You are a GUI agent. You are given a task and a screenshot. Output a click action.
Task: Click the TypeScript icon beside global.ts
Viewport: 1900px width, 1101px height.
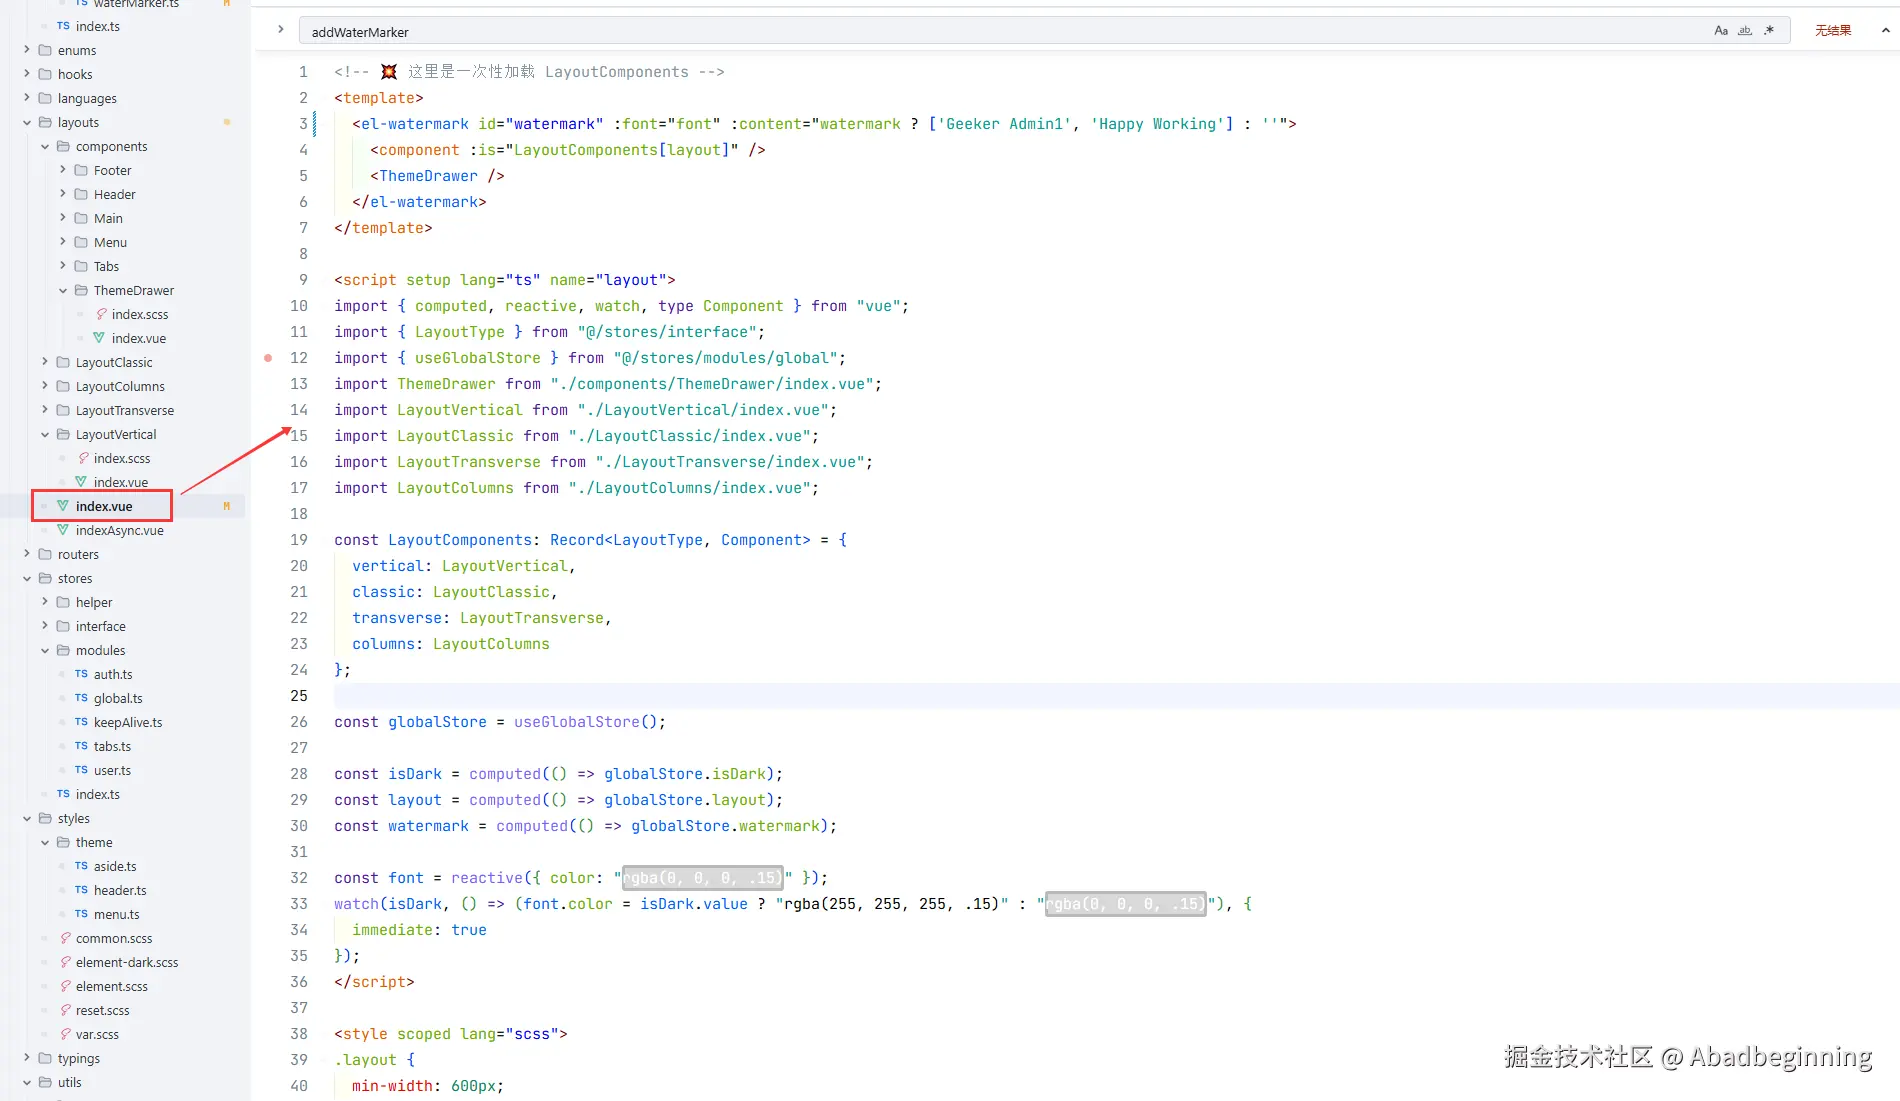(81, 698)
